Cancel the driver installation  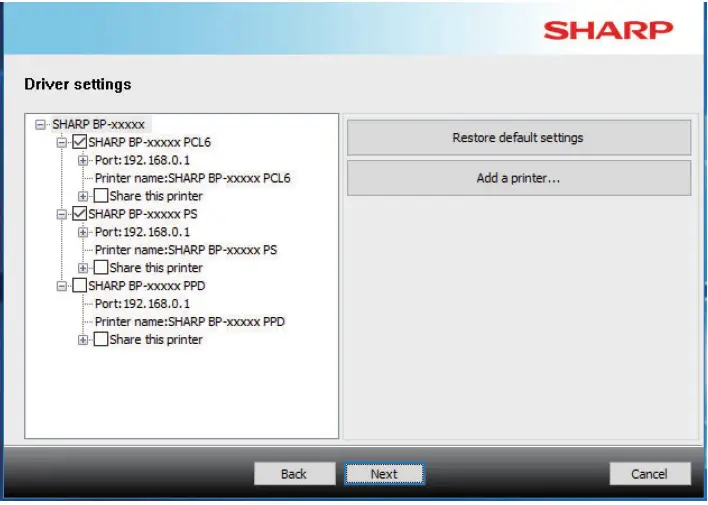click(650, 474)
